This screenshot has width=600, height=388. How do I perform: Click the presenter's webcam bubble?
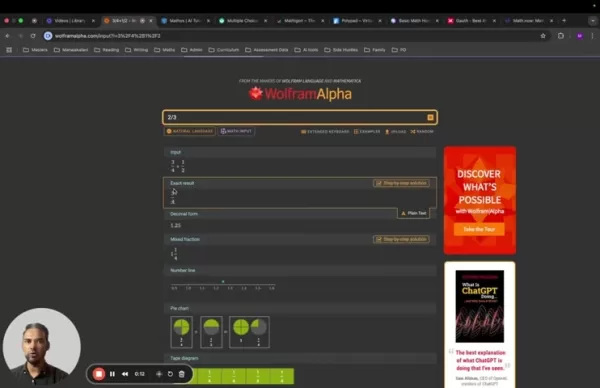coord(41,347)
